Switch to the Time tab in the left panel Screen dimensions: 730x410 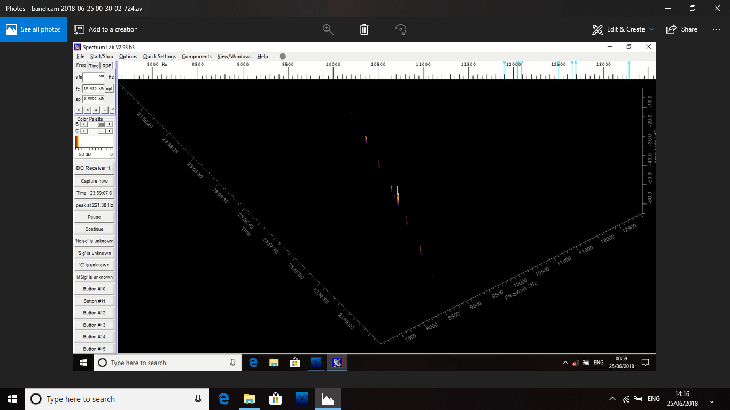93,65
